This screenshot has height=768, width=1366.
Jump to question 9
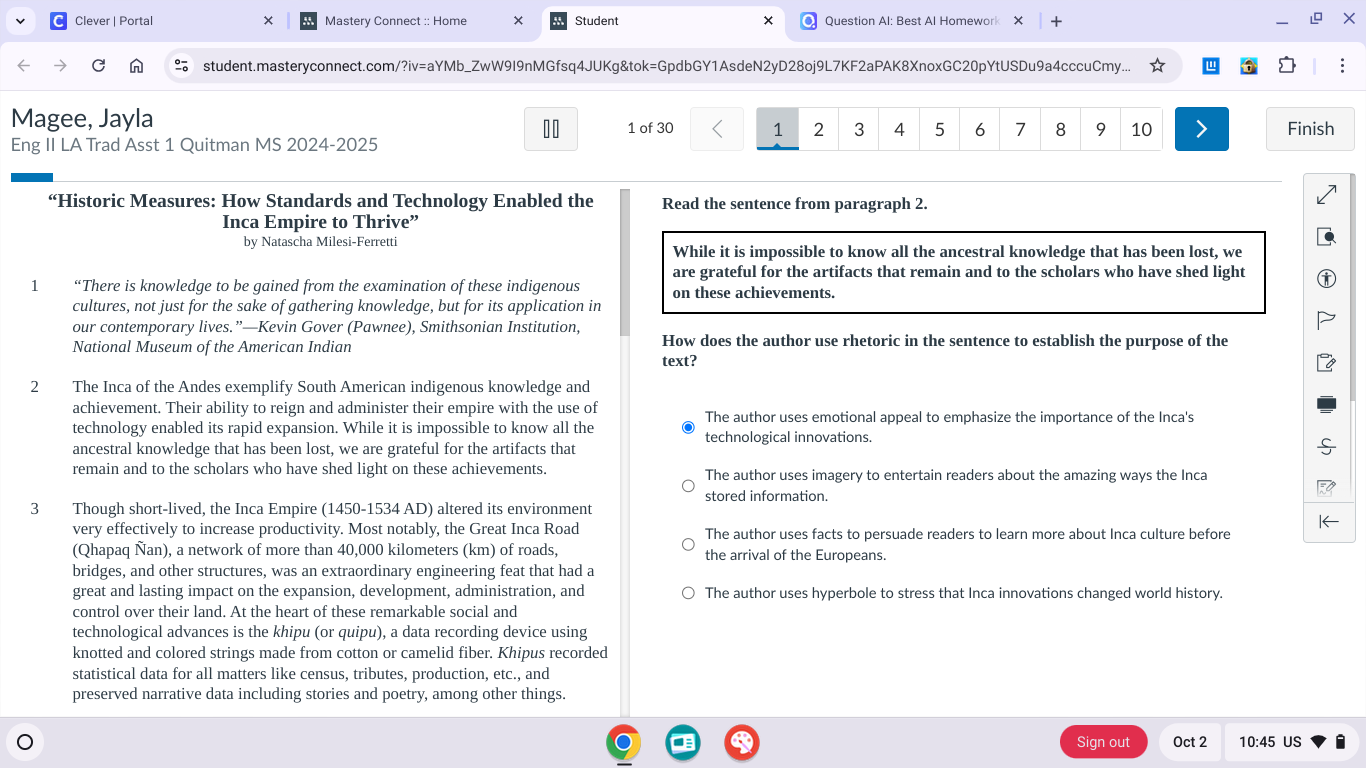(x=1100, y=129)
